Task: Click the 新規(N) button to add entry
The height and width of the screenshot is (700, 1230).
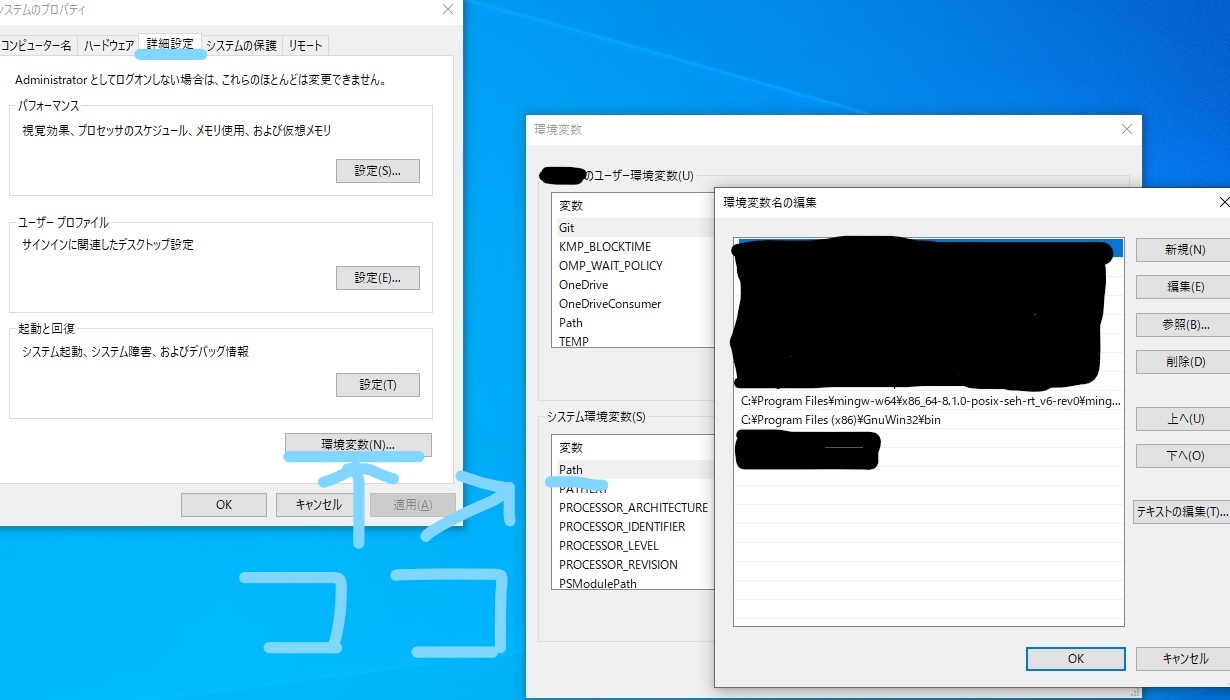Action: 1183,249
